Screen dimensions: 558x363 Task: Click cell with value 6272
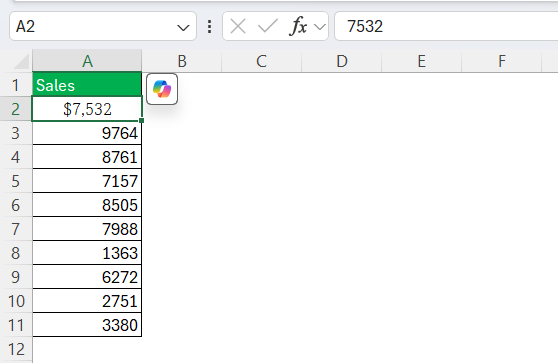(x=87, y=277)
